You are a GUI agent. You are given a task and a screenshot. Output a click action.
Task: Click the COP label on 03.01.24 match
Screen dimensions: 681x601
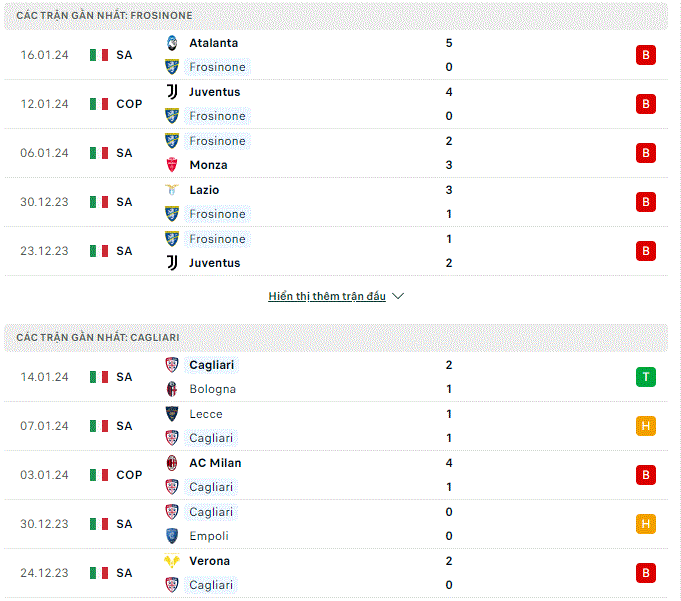129,475
